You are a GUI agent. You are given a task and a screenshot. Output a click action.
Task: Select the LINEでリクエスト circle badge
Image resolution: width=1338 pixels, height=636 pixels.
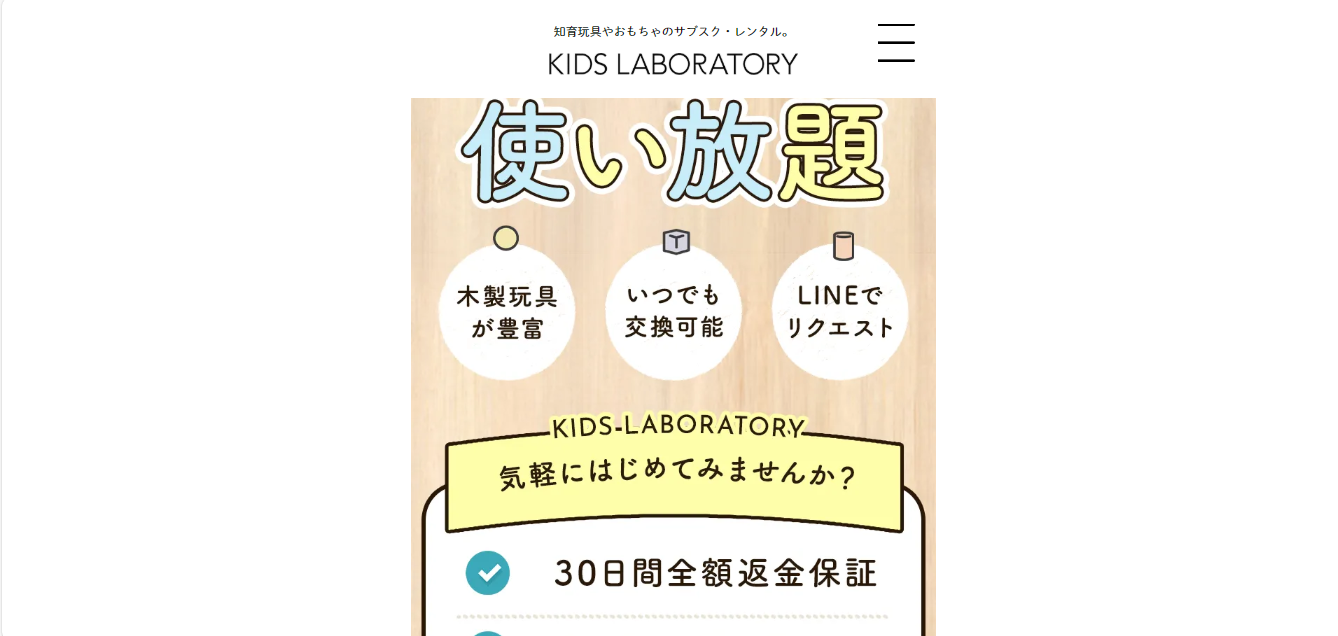tap(840, 312)
